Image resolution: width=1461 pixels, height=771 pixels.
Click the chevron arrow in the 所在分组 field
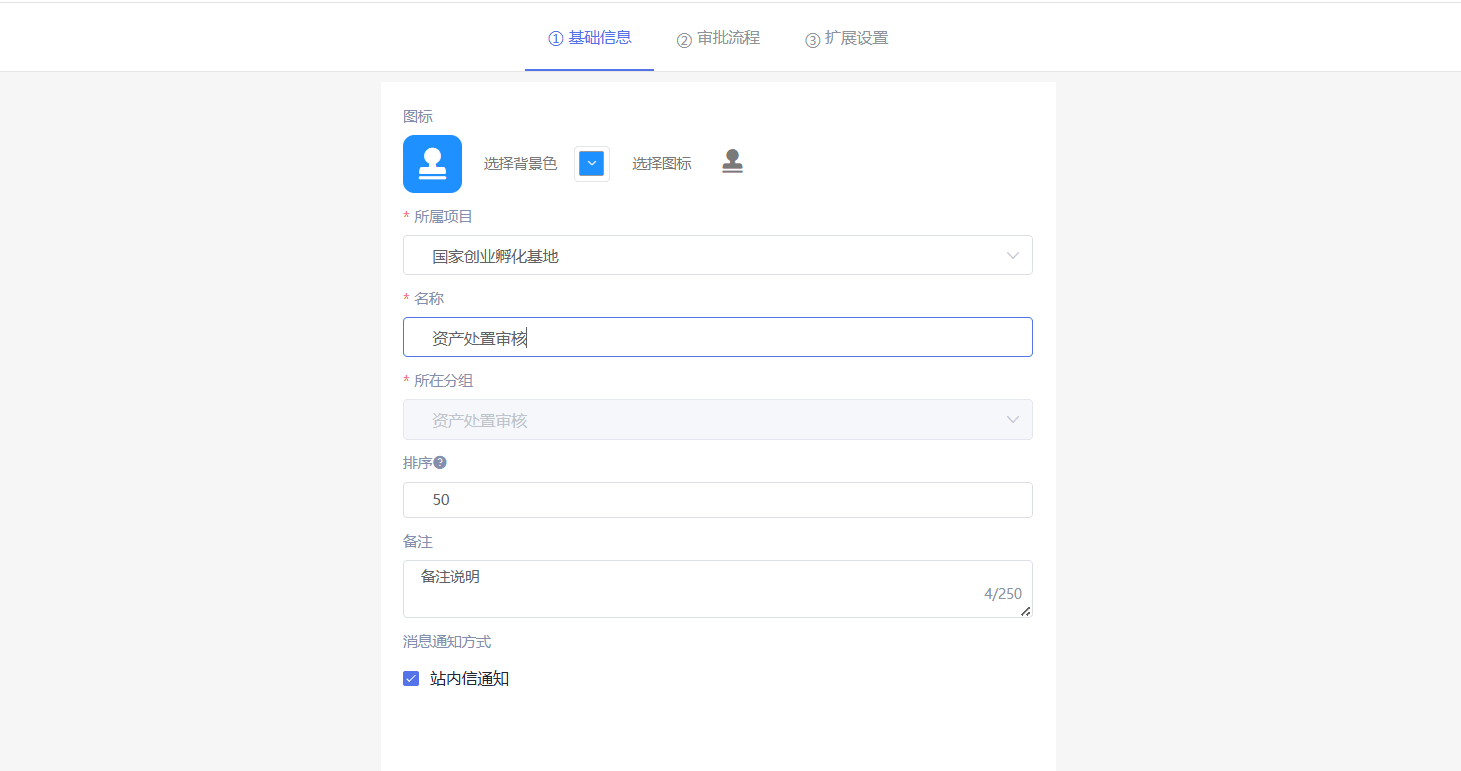(1013, 420)
